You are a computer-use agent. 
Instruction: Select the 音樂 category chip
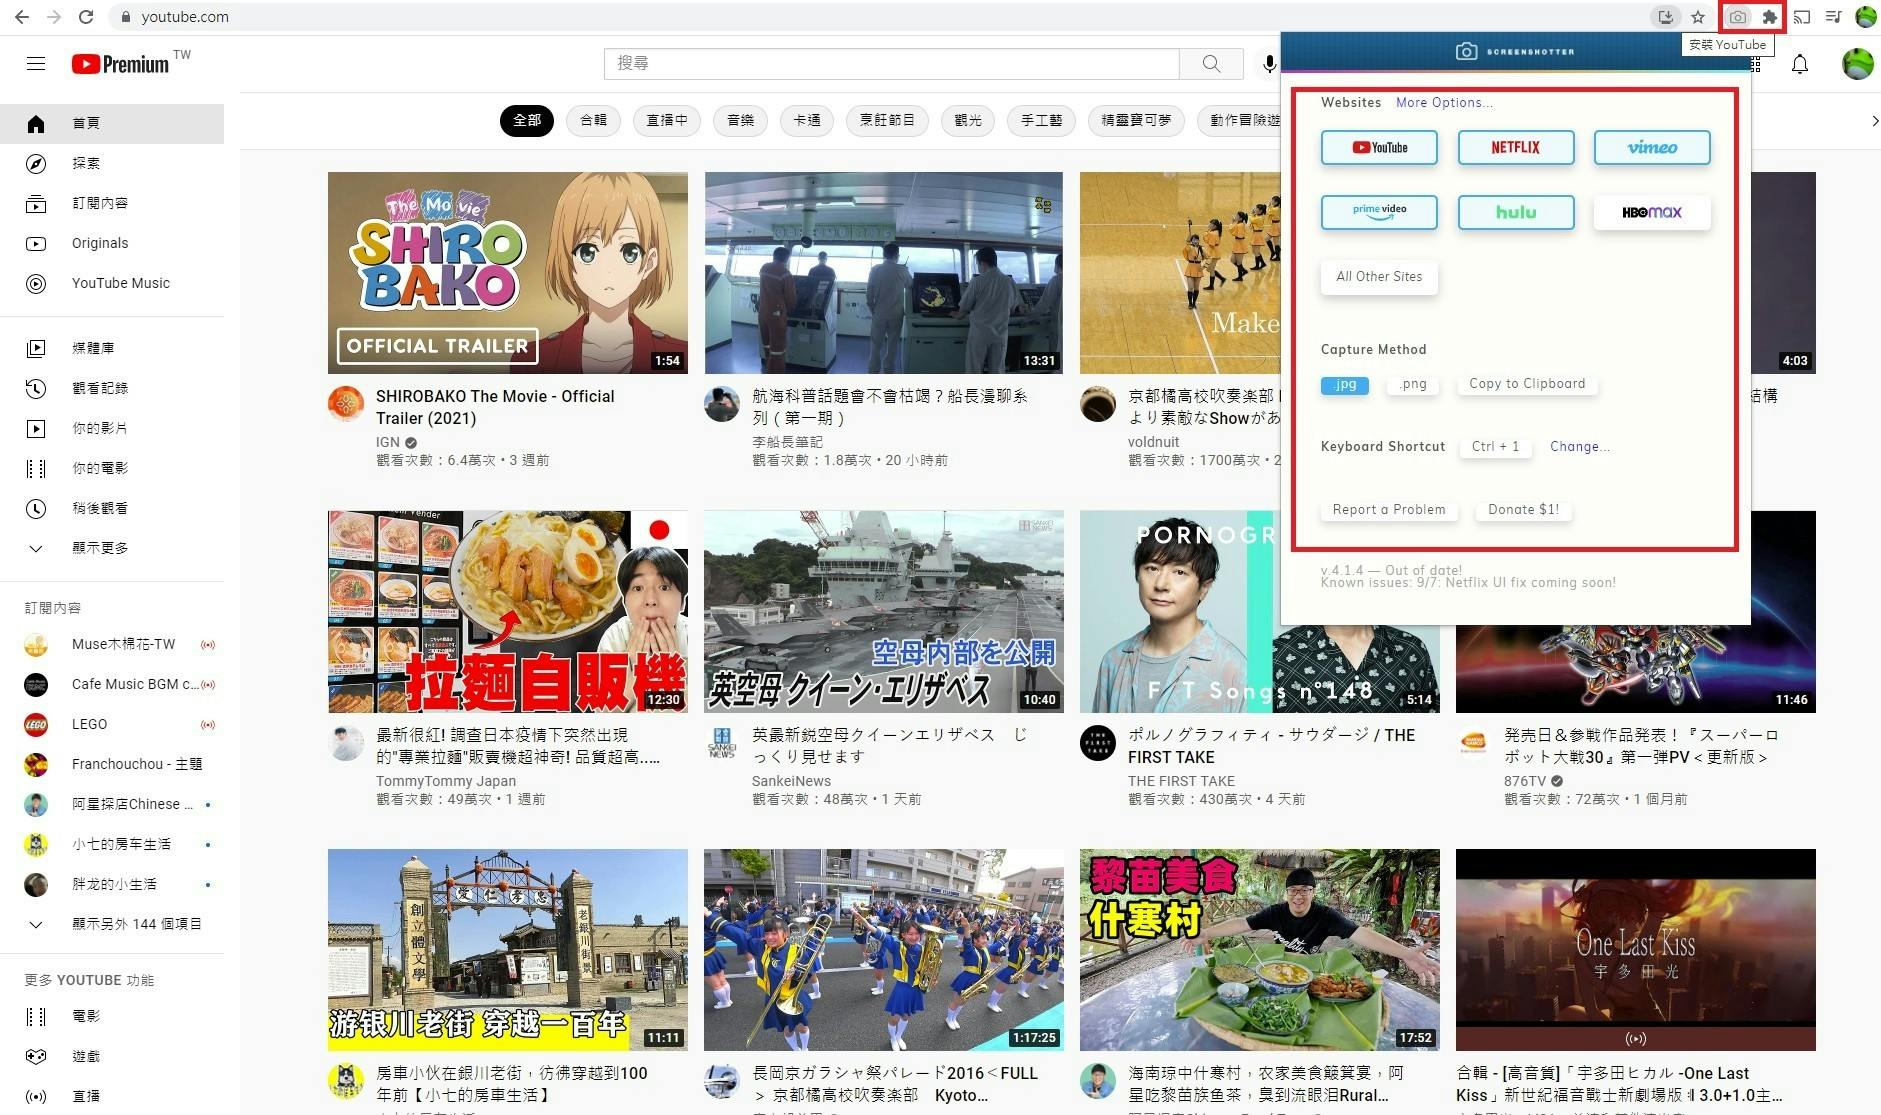point(740,121)
